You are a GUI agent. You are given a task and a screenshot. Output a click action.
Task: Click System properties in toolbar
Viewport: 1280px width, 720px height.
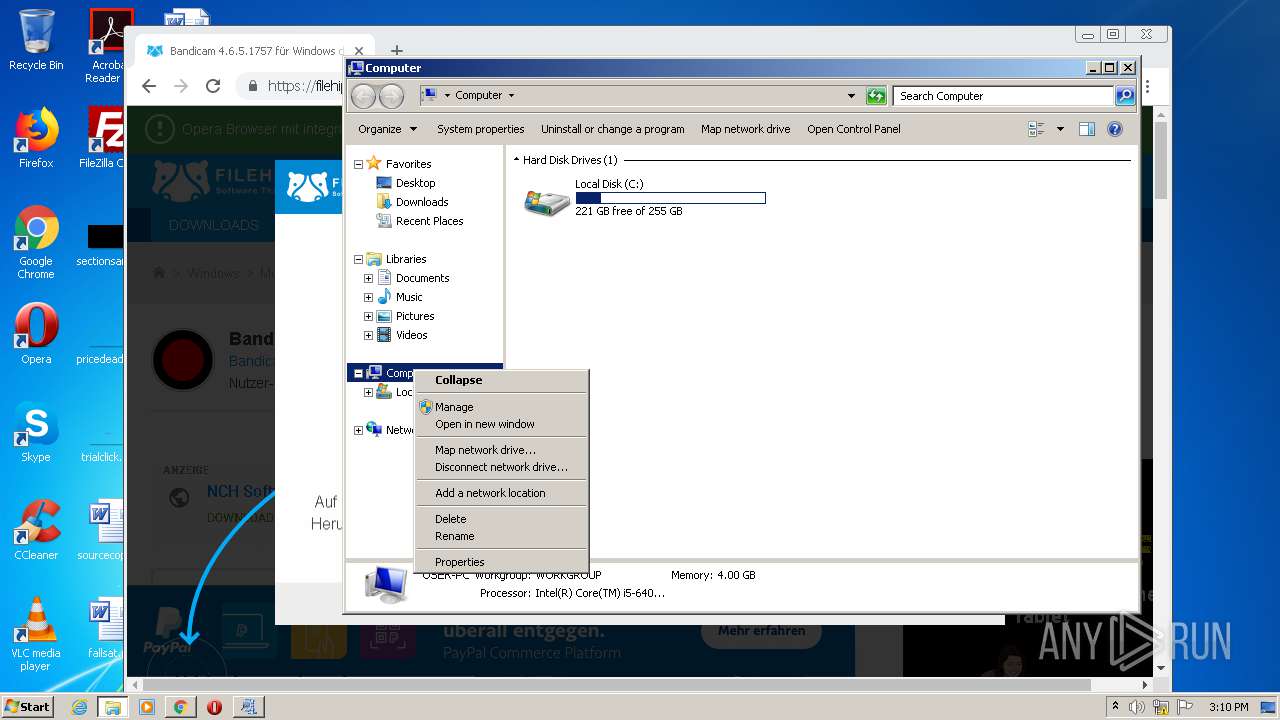(x=480, y=129)
